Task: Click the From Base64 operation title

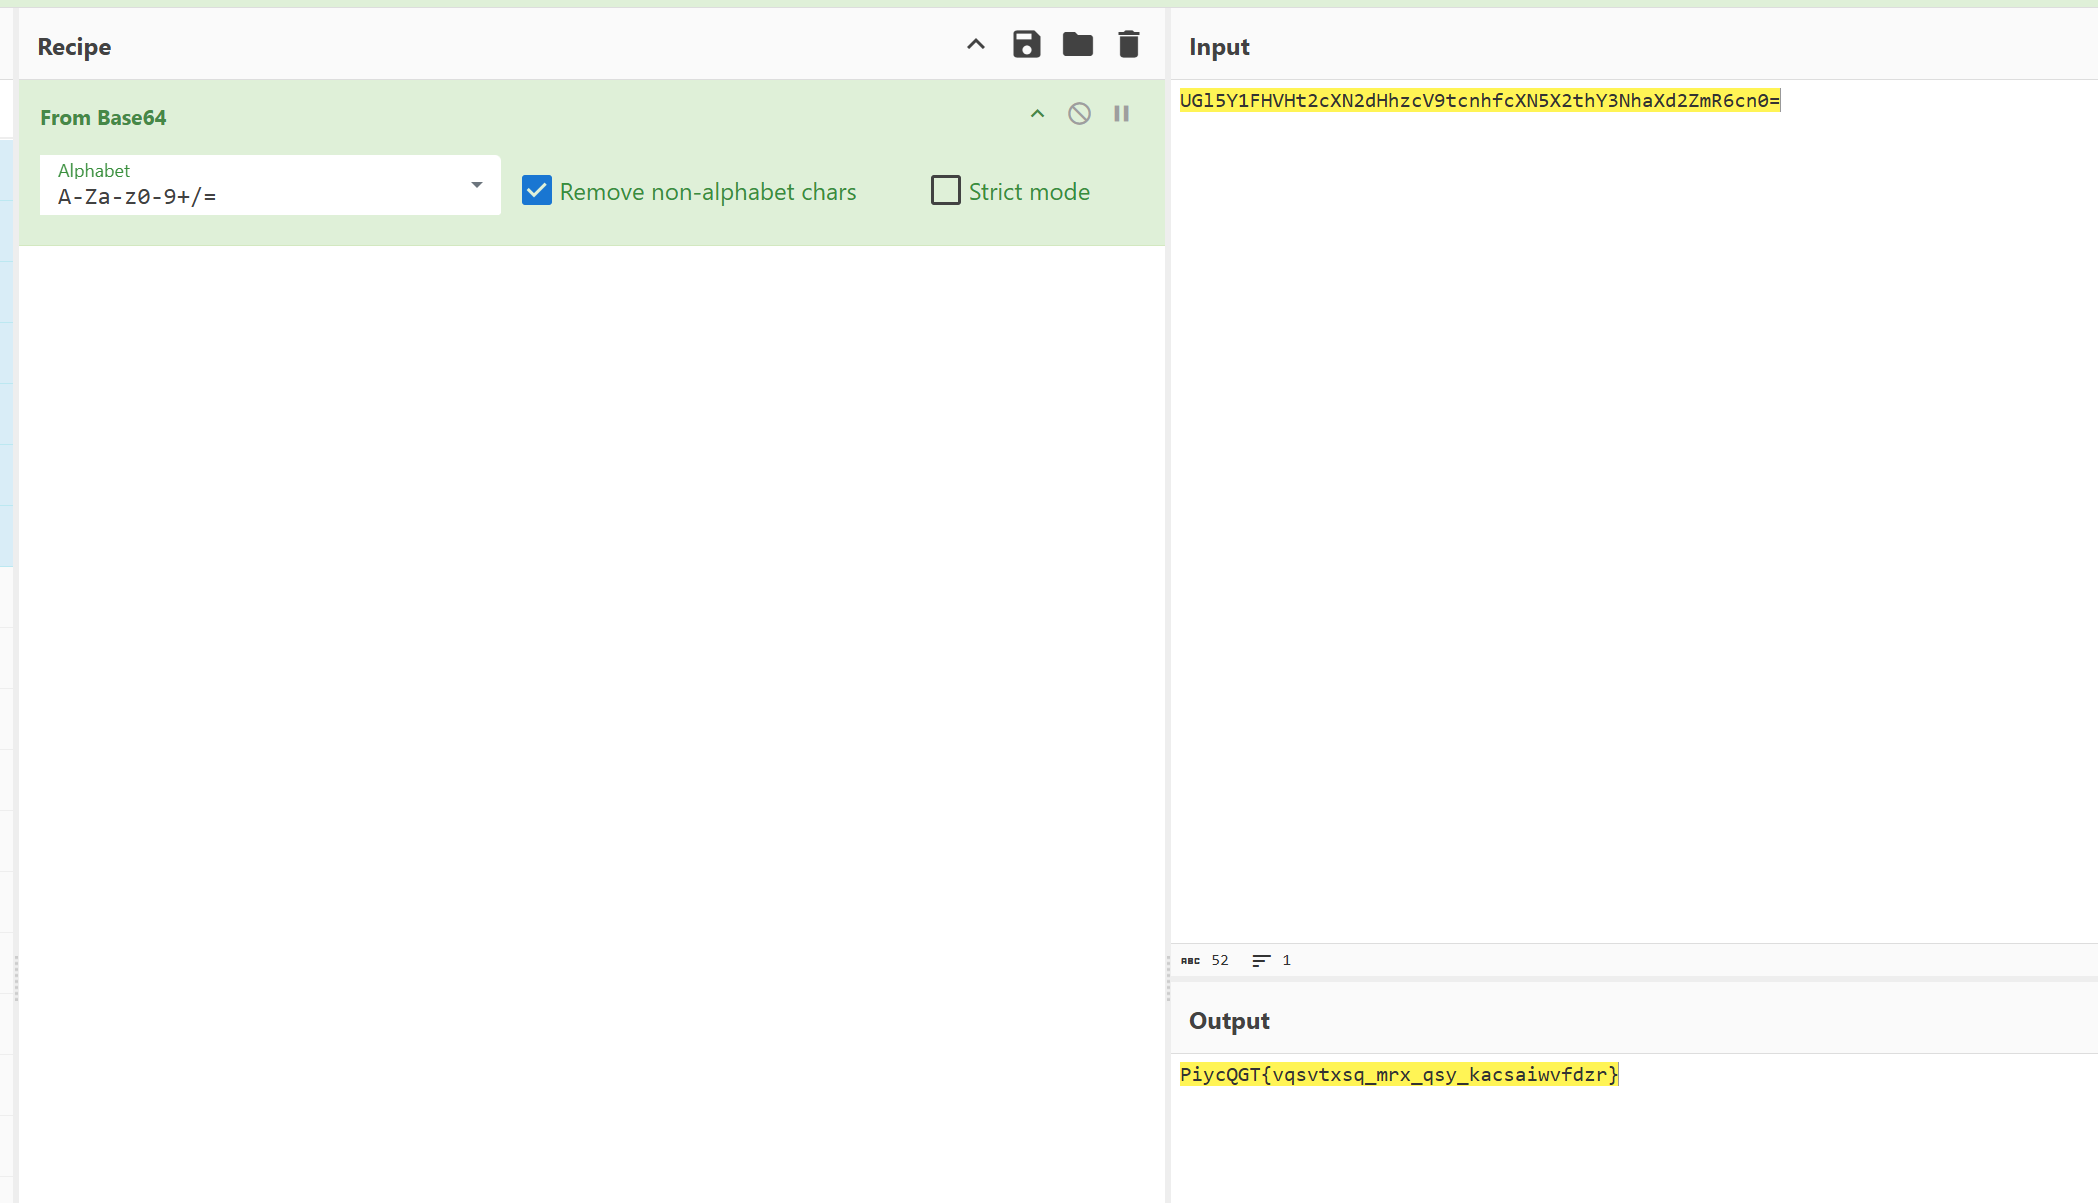Action: coord(101,117)
